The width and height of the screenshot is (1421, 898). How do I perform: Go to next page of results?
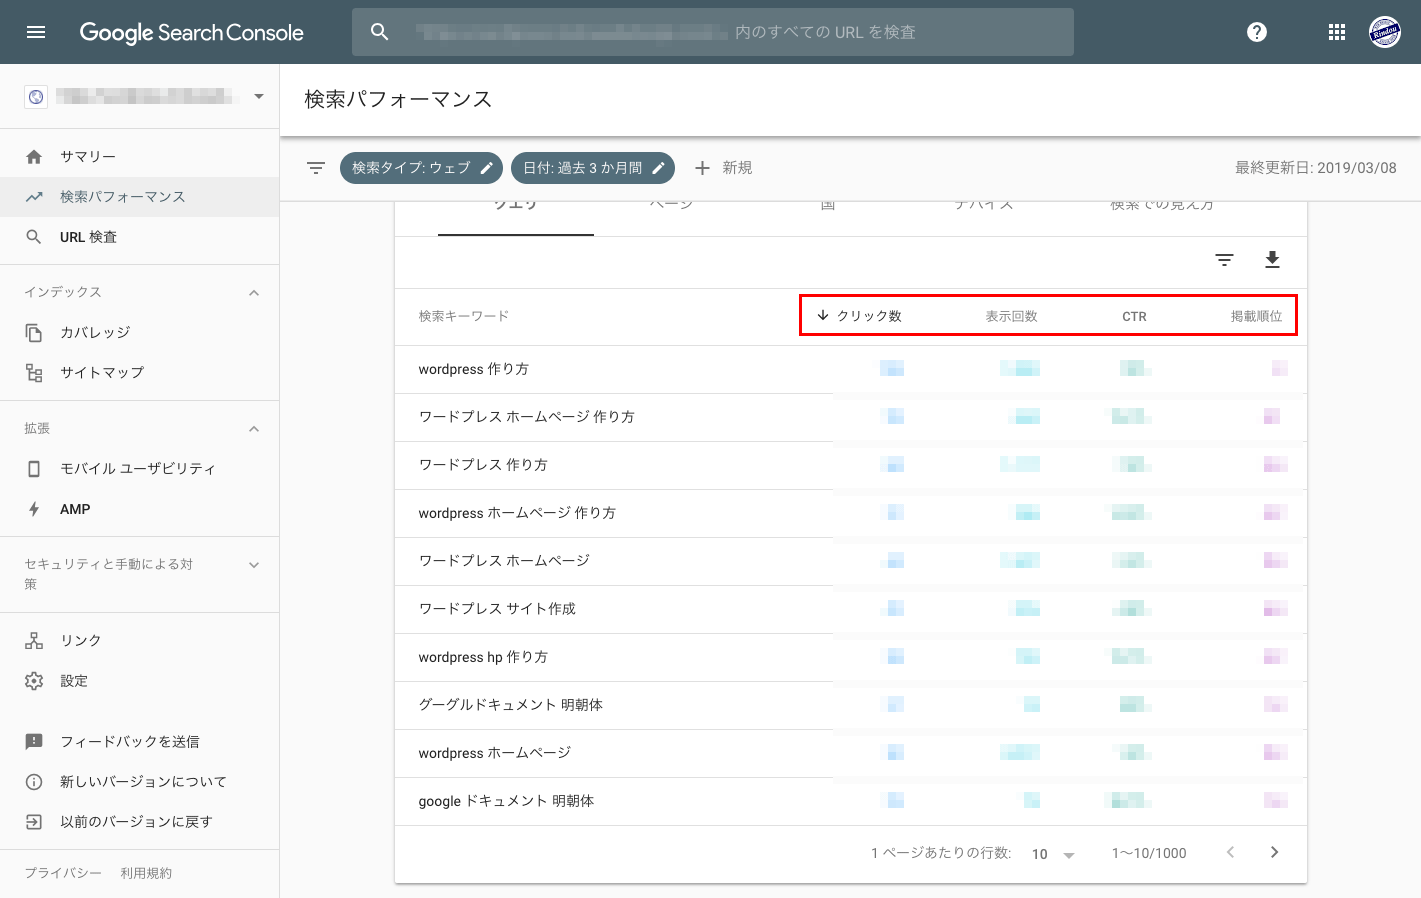pos(1274,852)
